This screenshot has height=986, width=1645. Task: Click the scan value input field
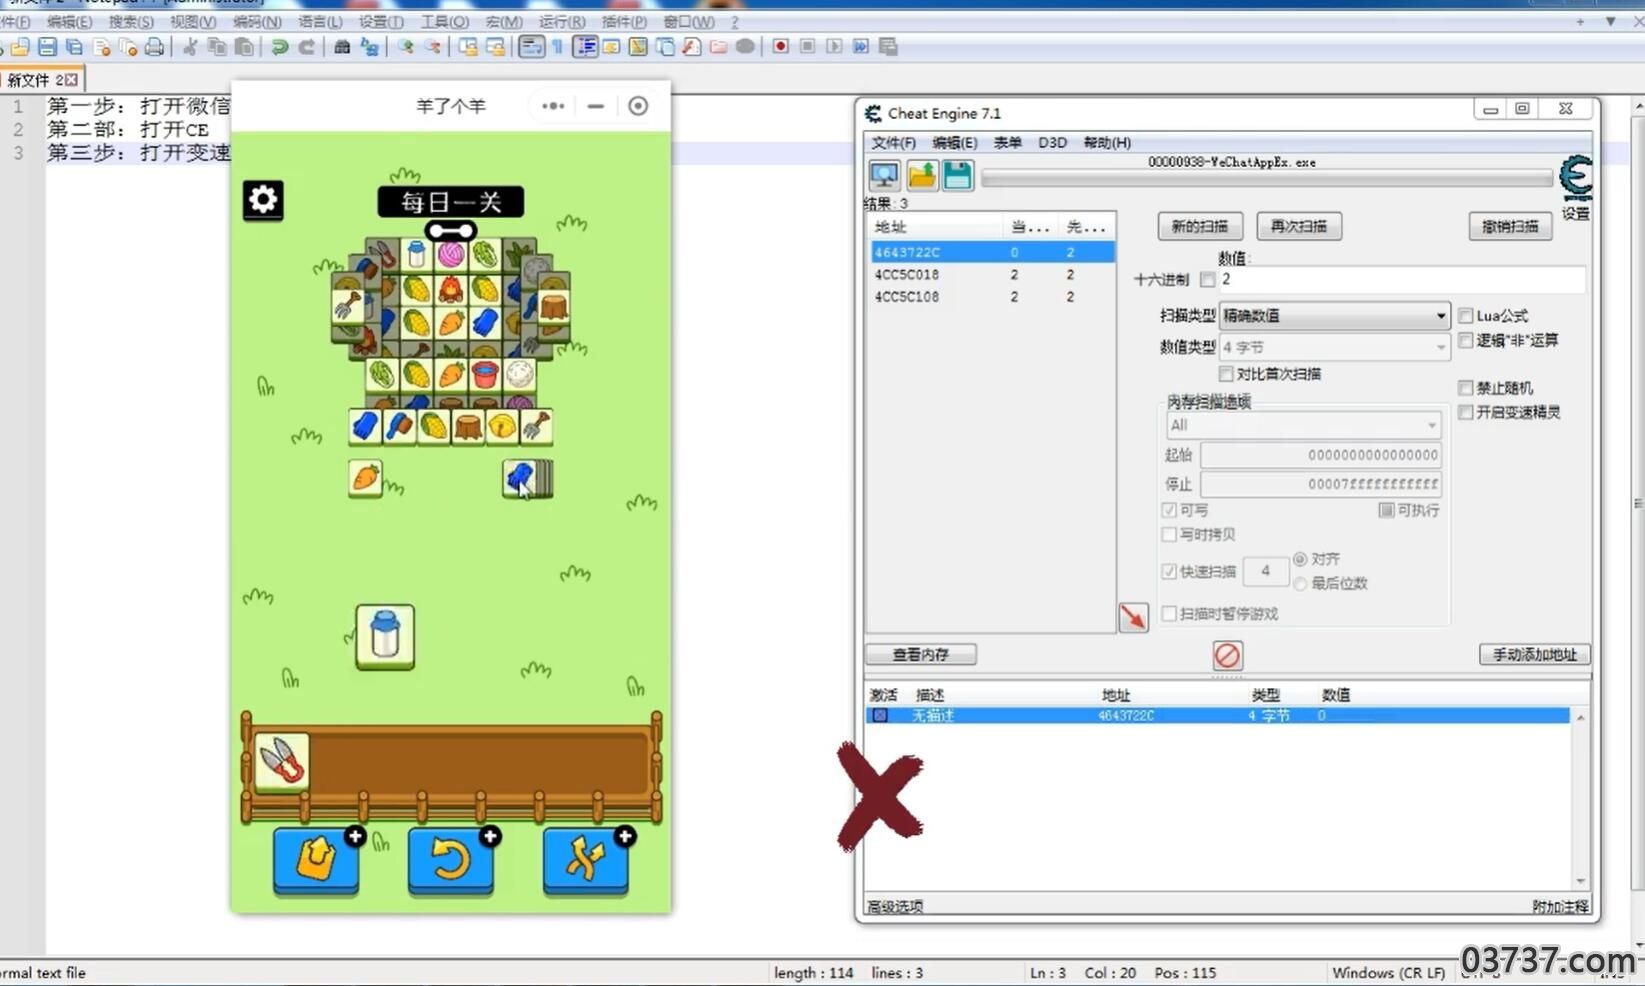1400,280
